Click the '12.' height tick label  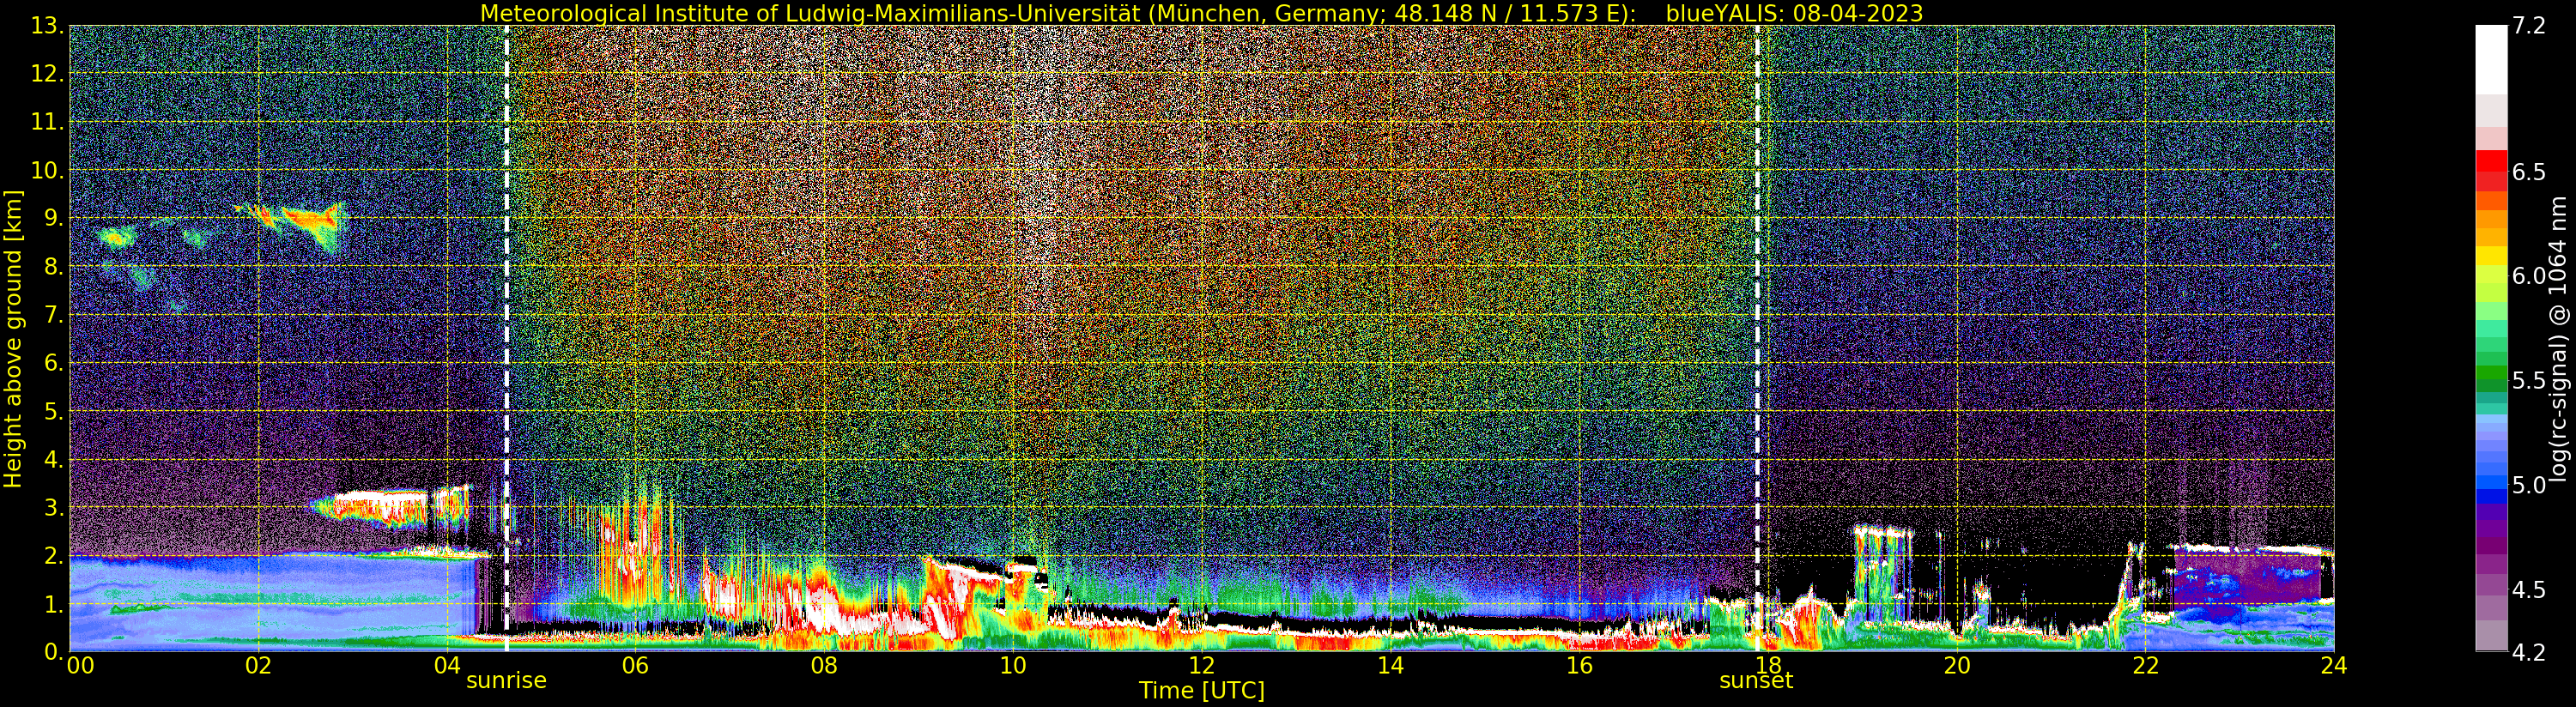(x=48, y=74)
